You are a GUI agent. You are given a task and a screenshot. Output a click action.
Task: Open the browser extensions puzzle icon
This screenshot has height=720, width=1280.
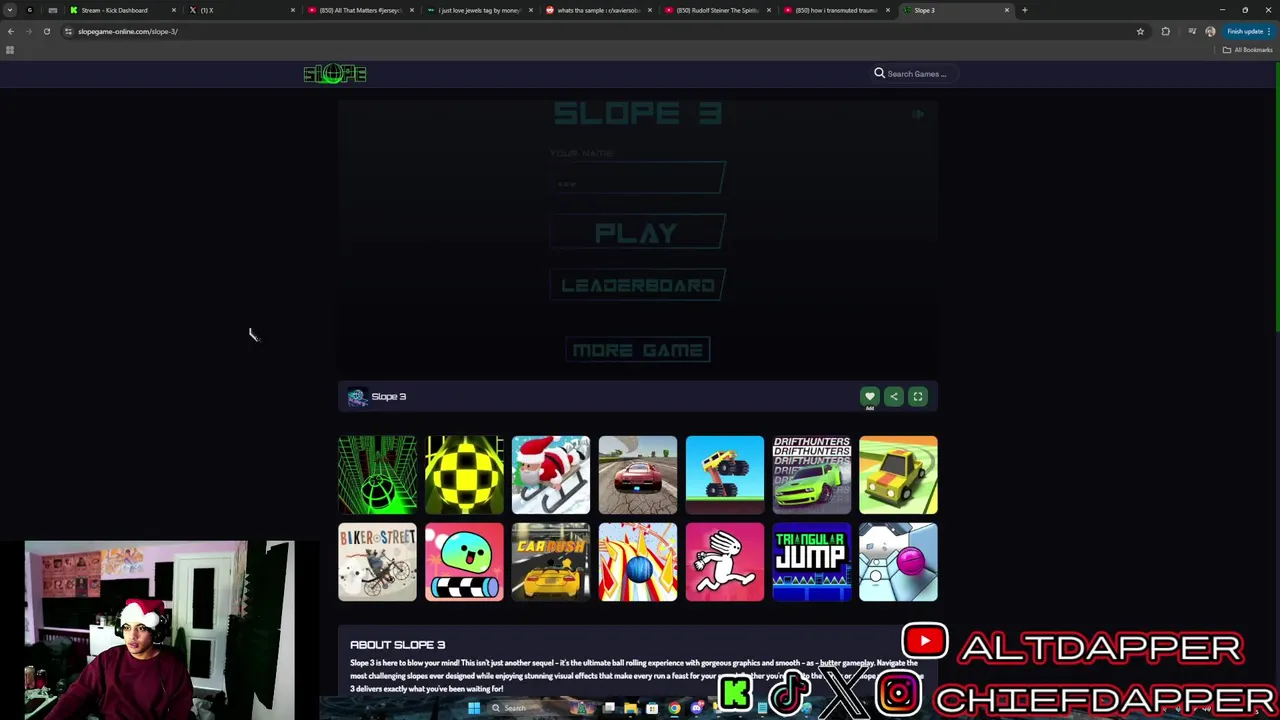click(x=1165, y=31)
